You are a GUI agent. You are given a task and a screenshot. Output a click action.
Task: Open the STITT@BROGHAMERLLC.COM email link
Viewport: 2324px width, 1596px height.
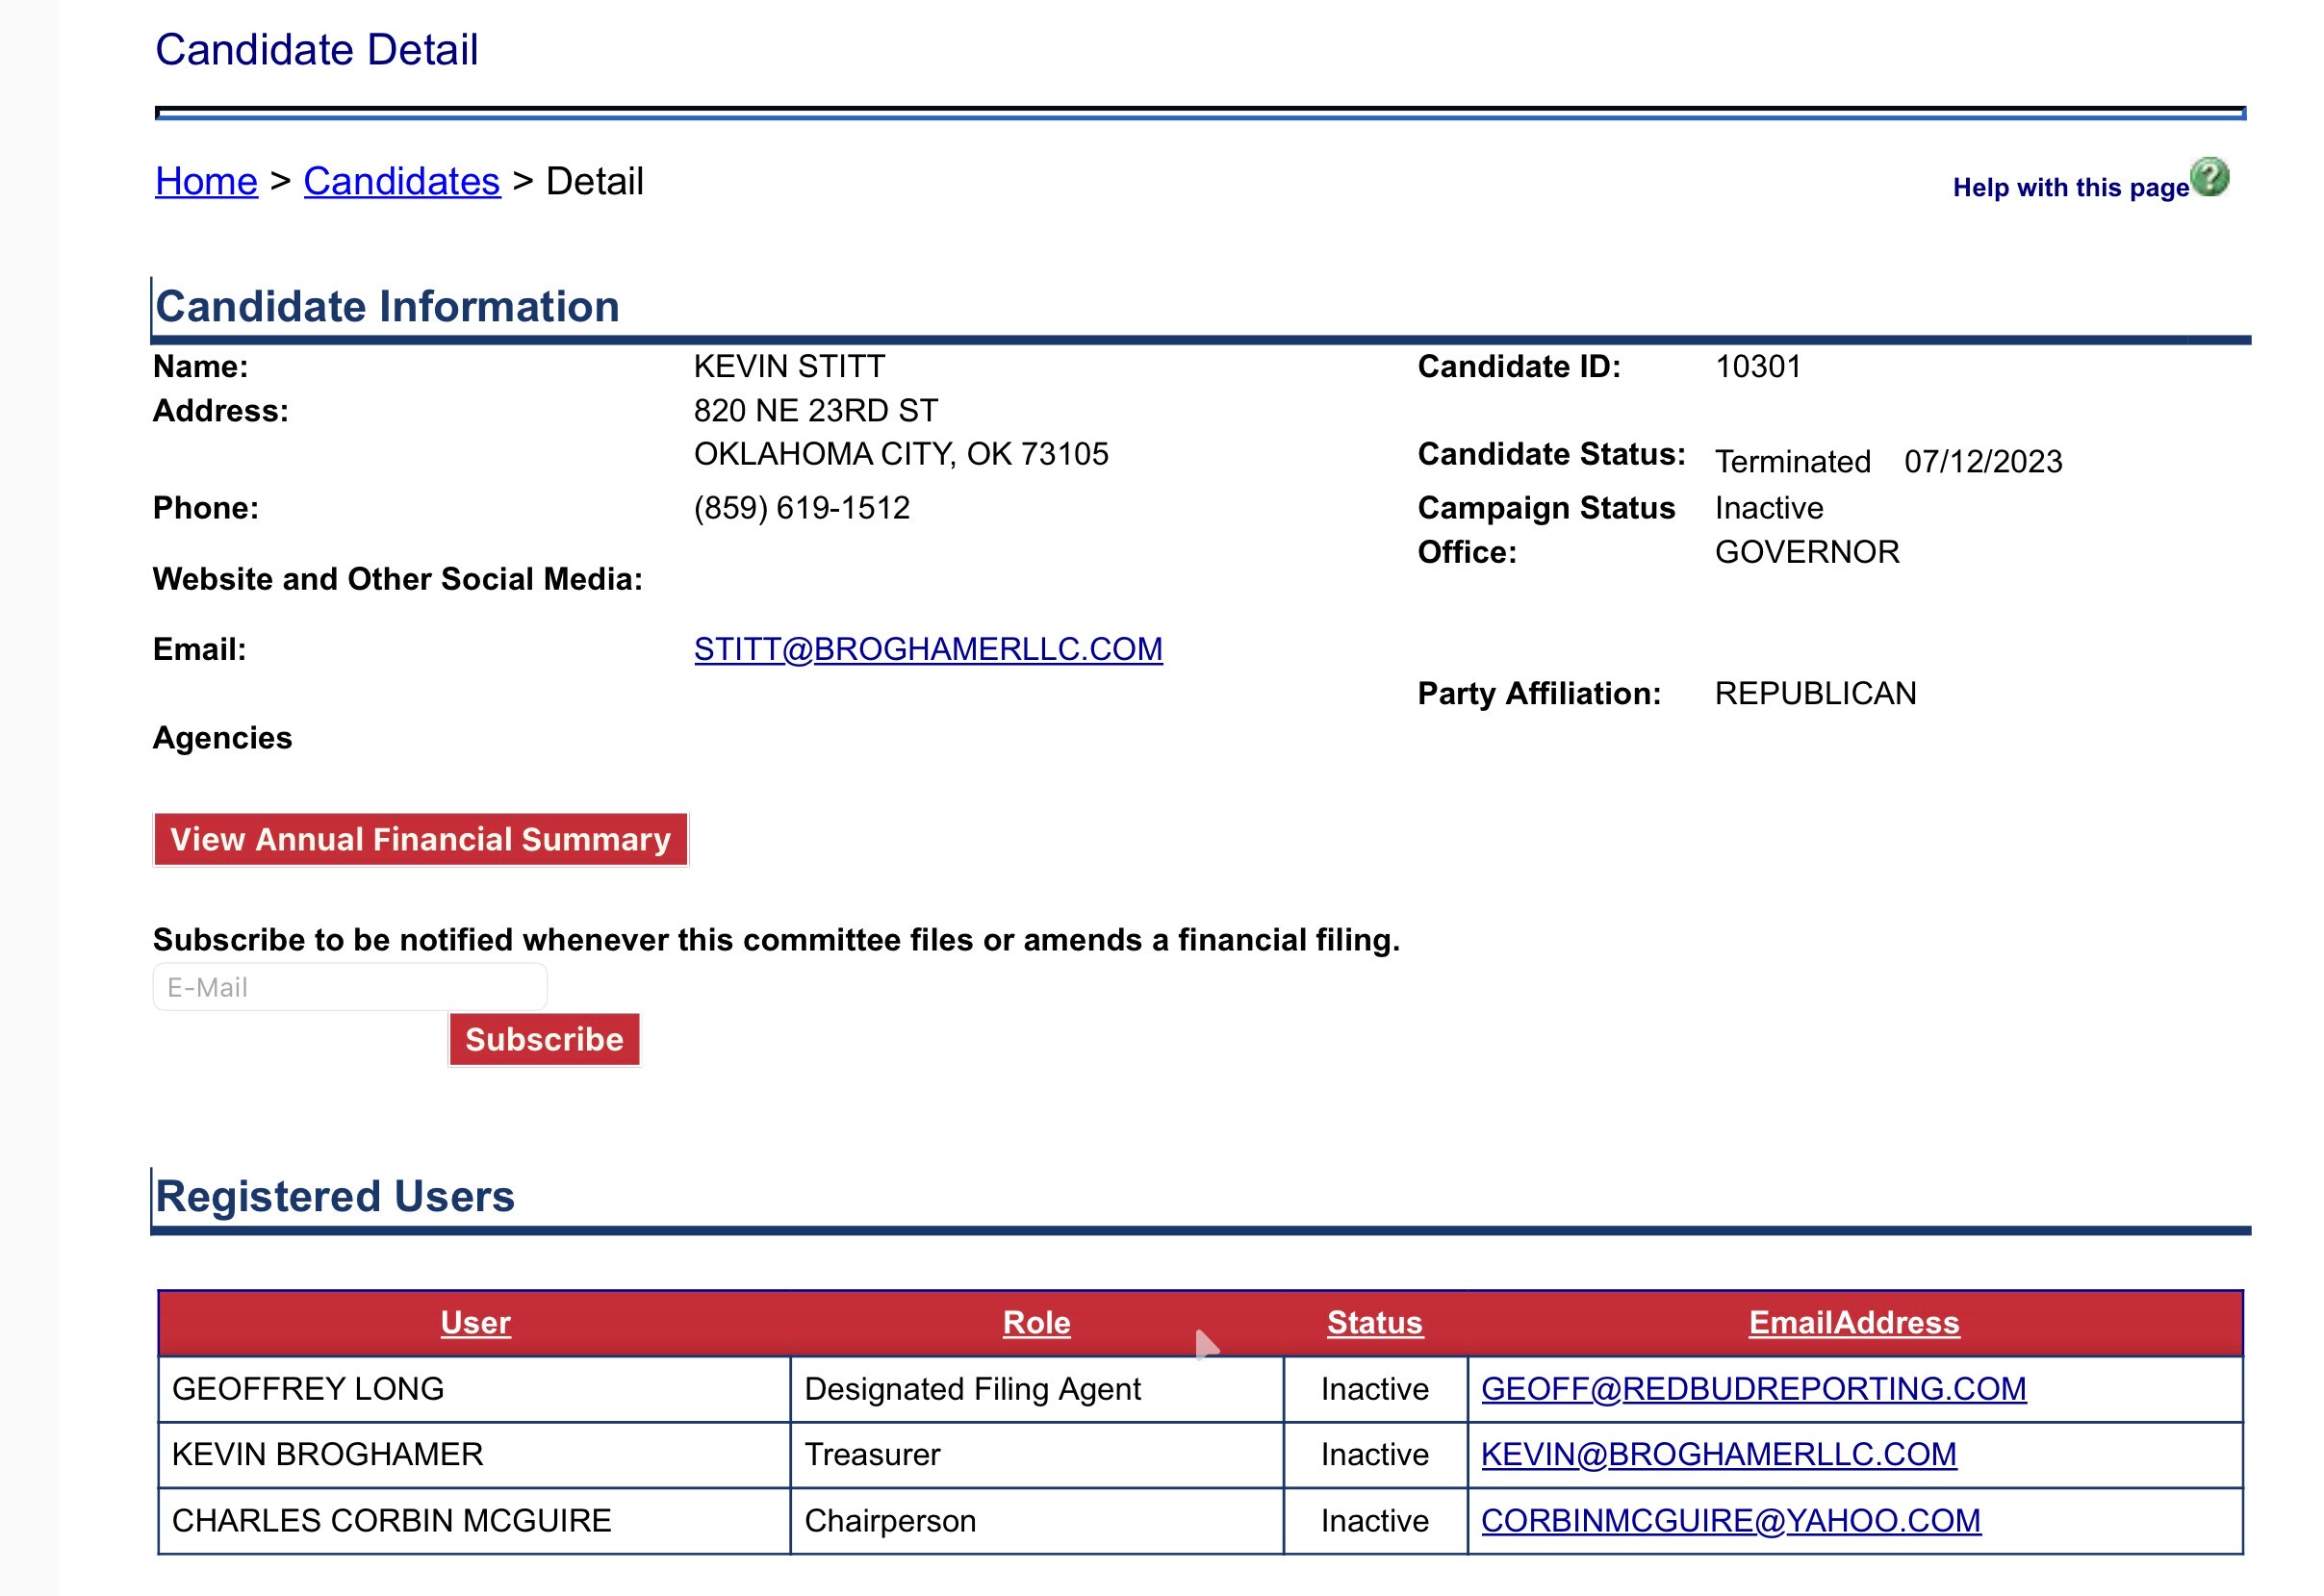coord(927,649)
